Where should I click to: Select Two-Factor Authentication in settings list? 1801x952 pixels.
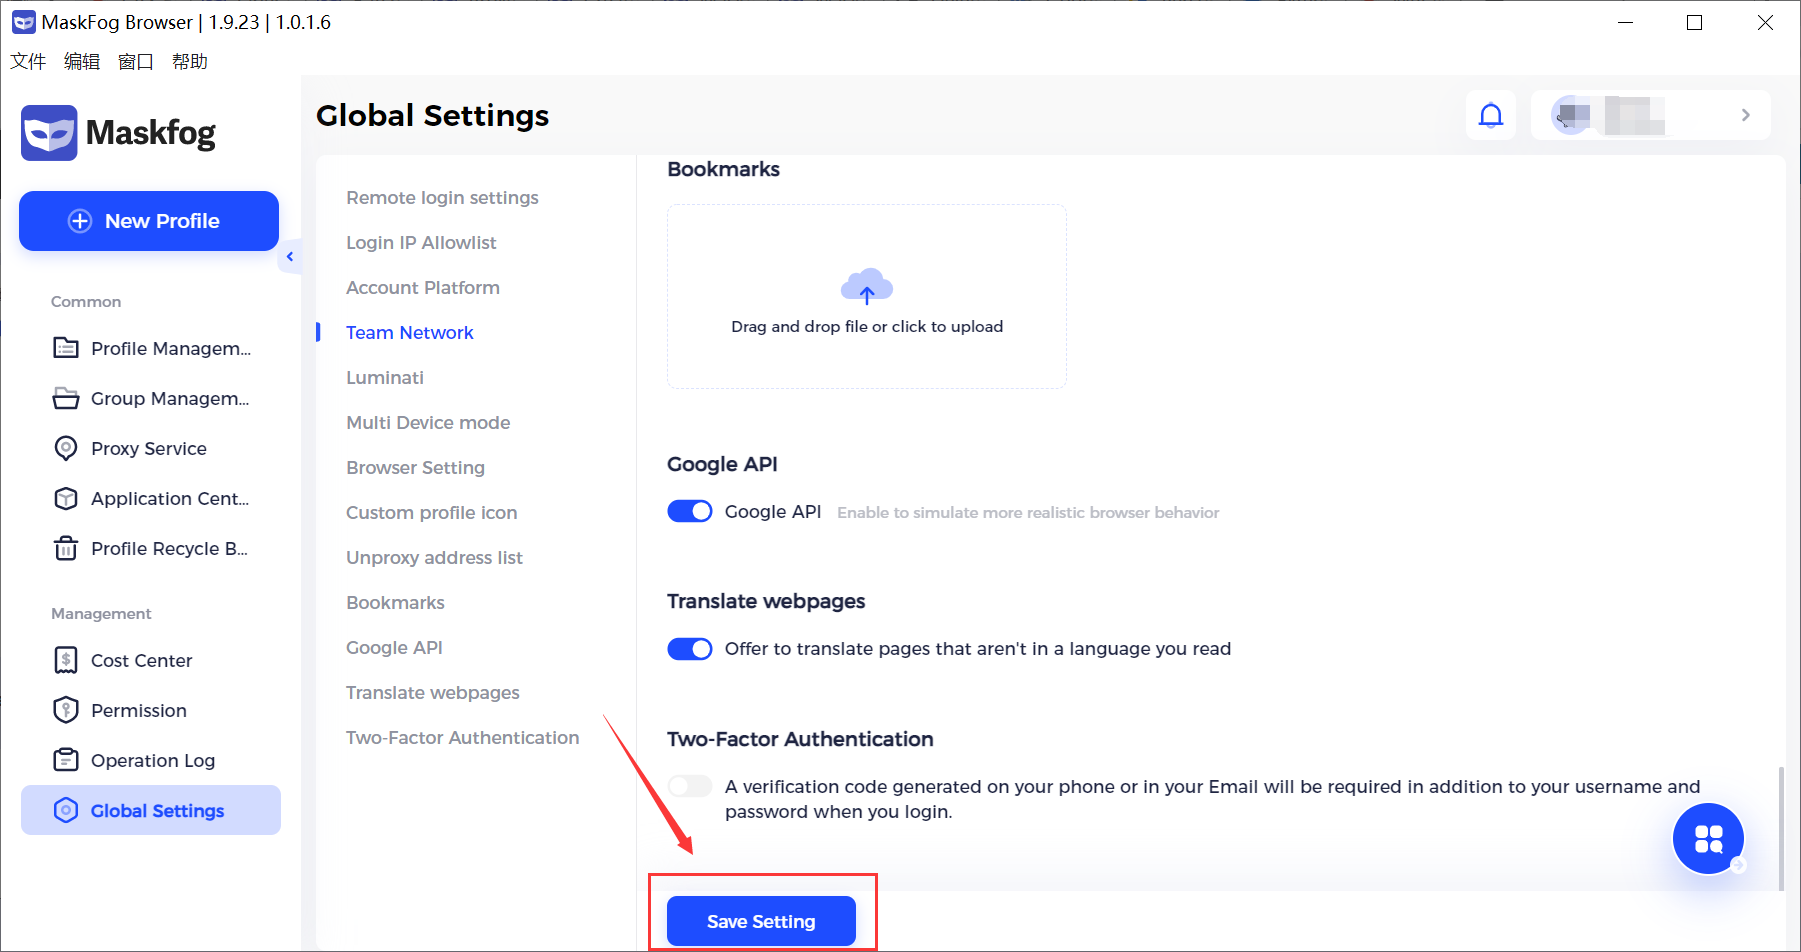[x=463, y=738]
